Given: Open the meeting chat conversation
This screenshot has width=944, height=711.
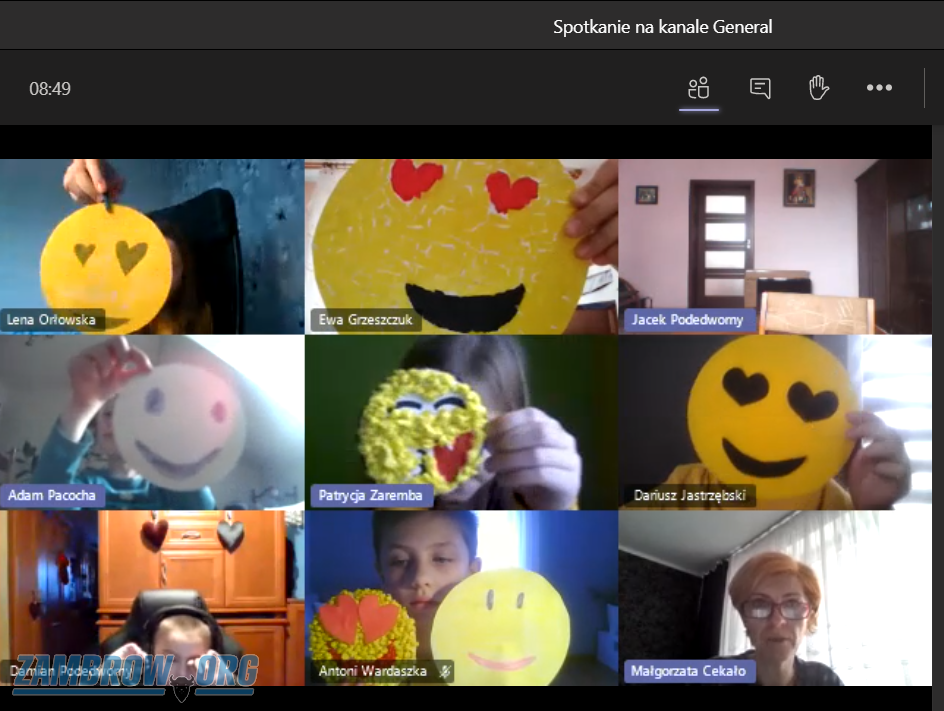Looking at the screenshot, I should pyautogui.click(x=760, y=88).
